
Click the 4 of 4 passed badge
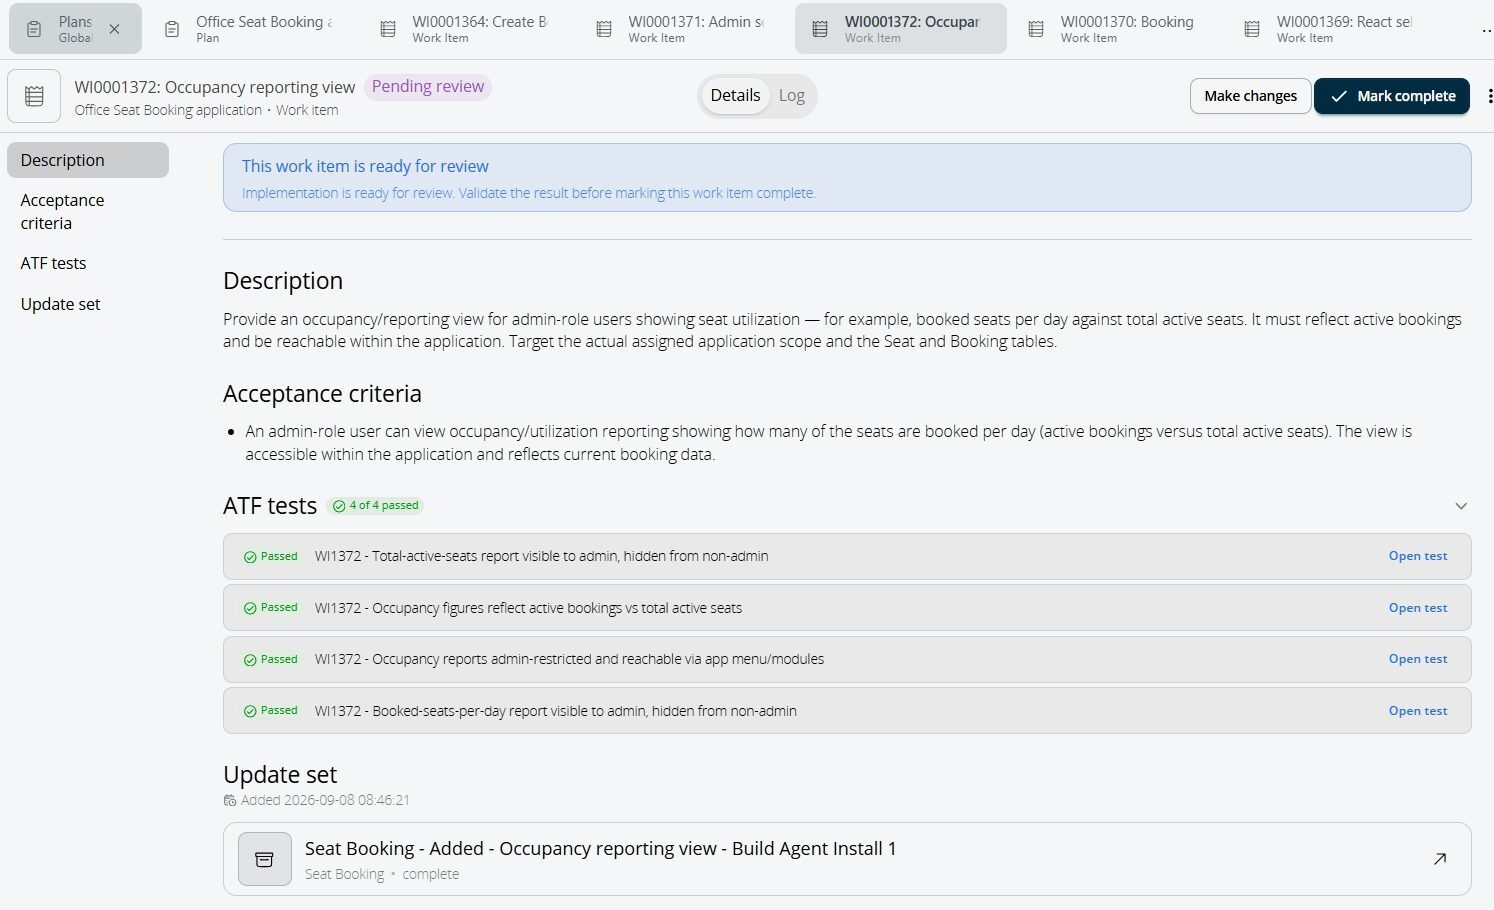(375, 506)
